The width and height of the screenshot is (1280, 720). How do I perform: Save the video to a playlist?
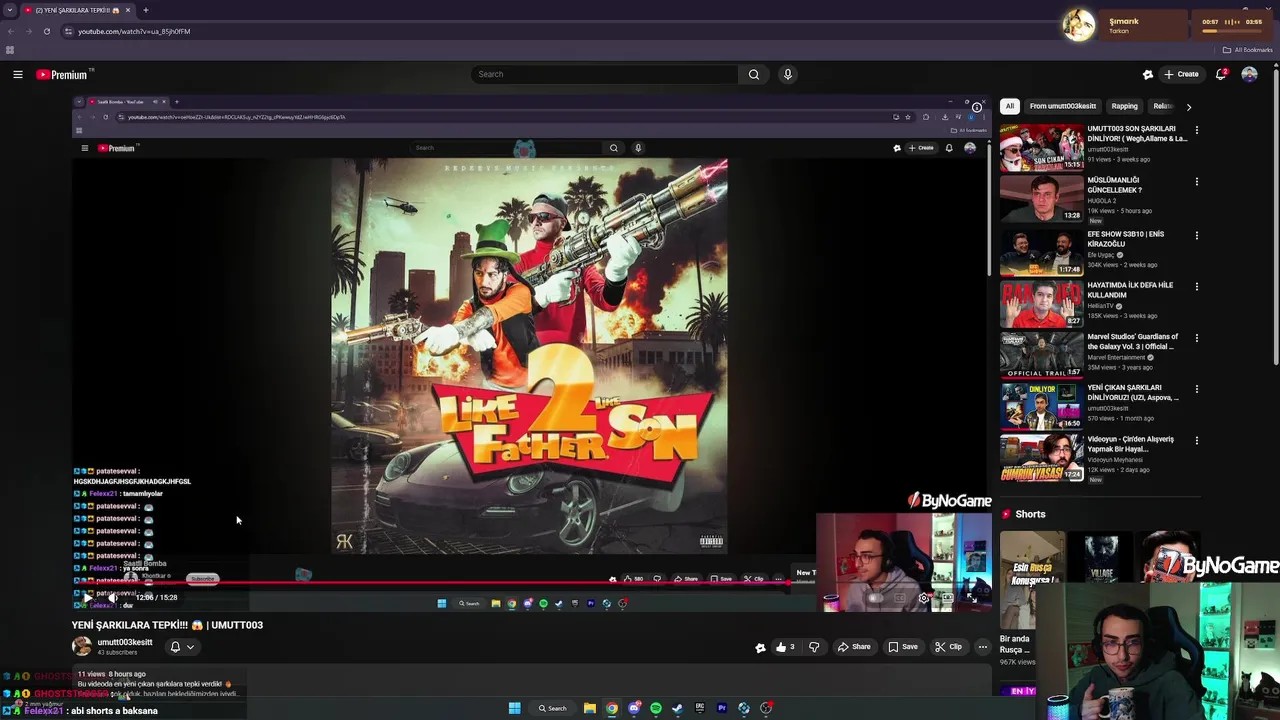903,647
